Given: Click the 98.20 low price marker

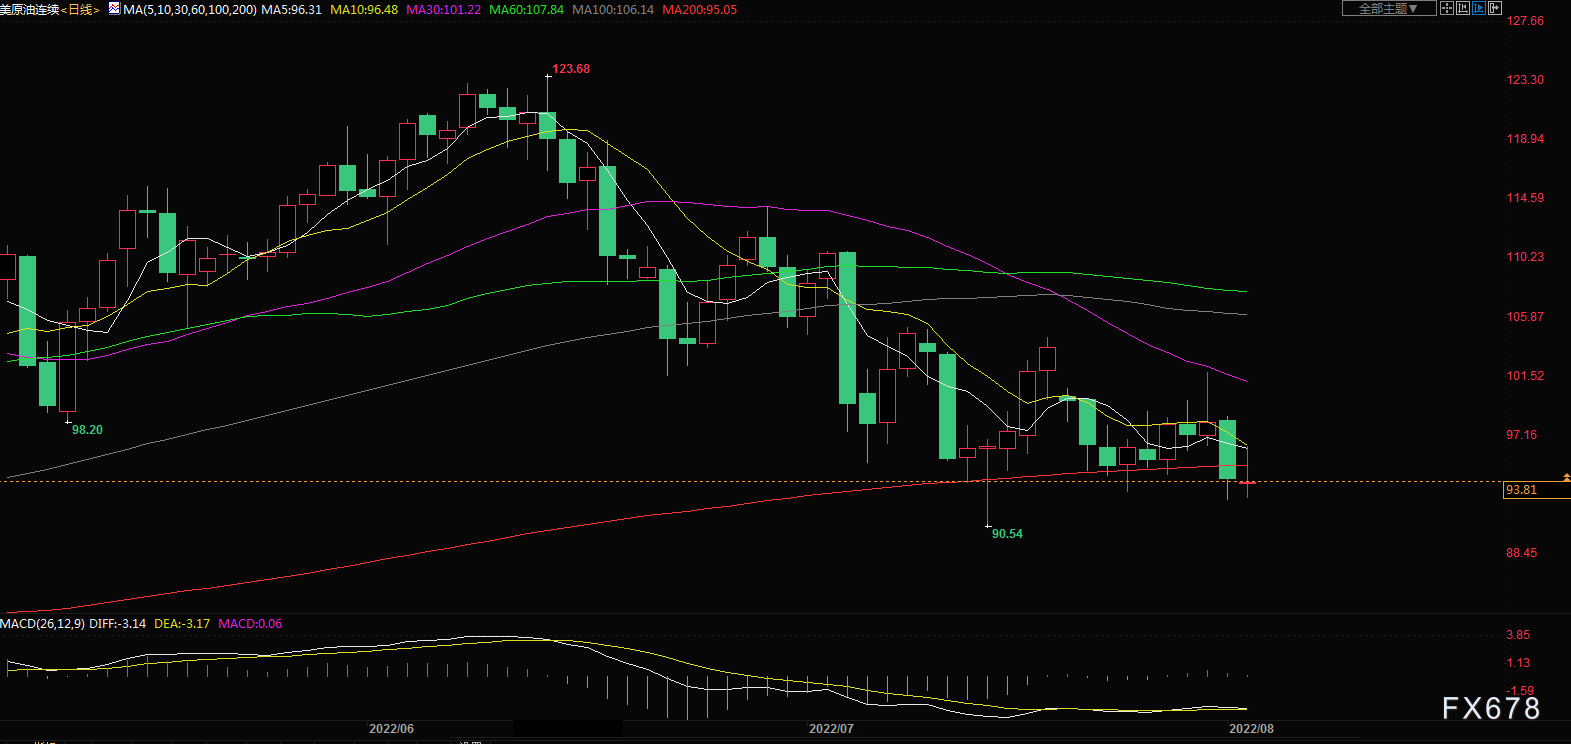Looking at the screenshot, I should pyautogui.click(x=87, y=430).
